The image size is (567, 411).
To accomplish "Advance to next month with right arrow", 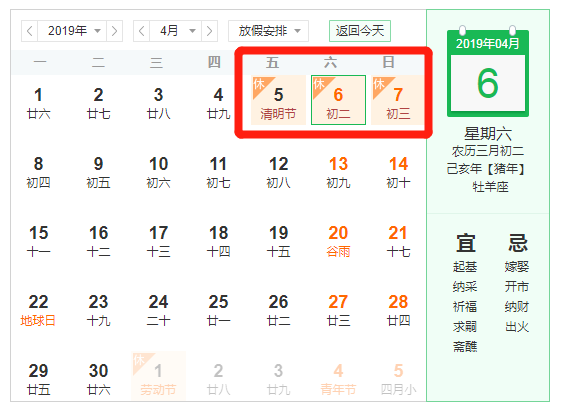I will pyautogui.click(x=209, y=31).
